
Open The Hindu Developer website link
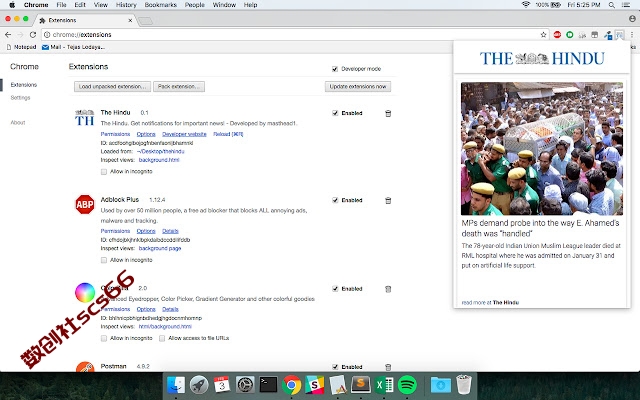[x=184, y=134]
